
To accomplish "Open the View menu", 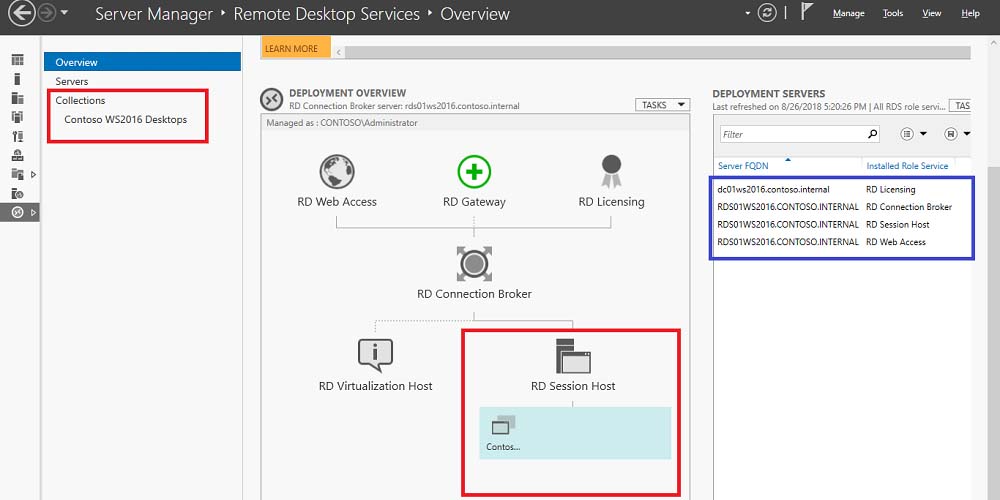I will click(932, 13).
